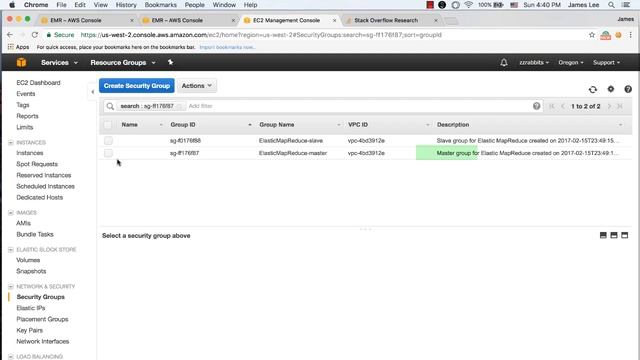The image size is (640, 360).
Task: Open the Chrome History menu
Action: click(x=126, y=5)
